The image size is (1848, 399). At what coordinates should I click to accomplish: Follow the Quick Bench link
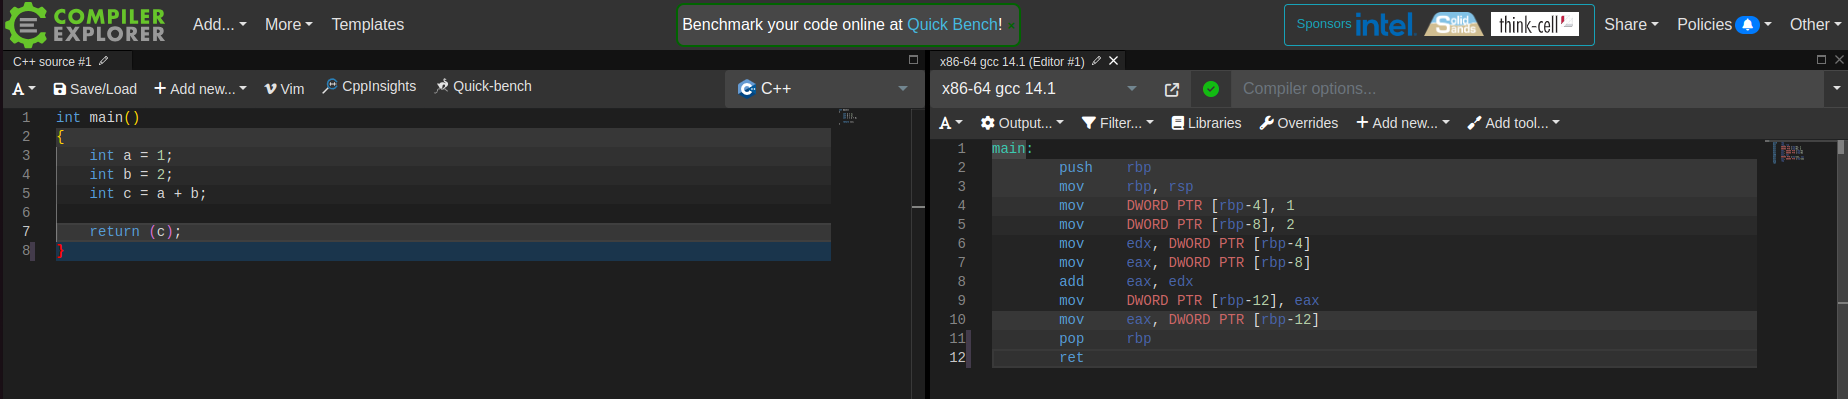(951, 24)
